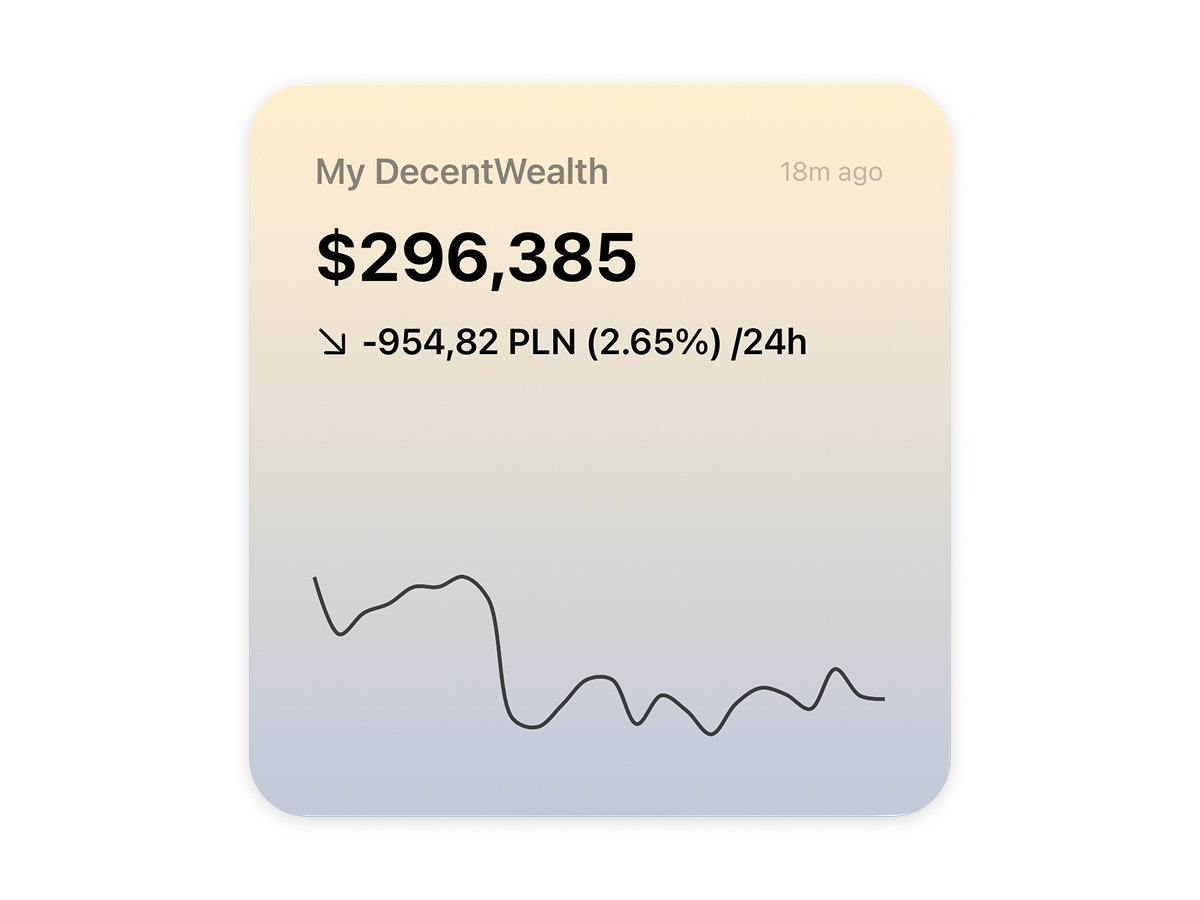Viewport: 1200px width, 900px height.
Task: Tap the chart's highest peak point
Action: click(463, 578)
